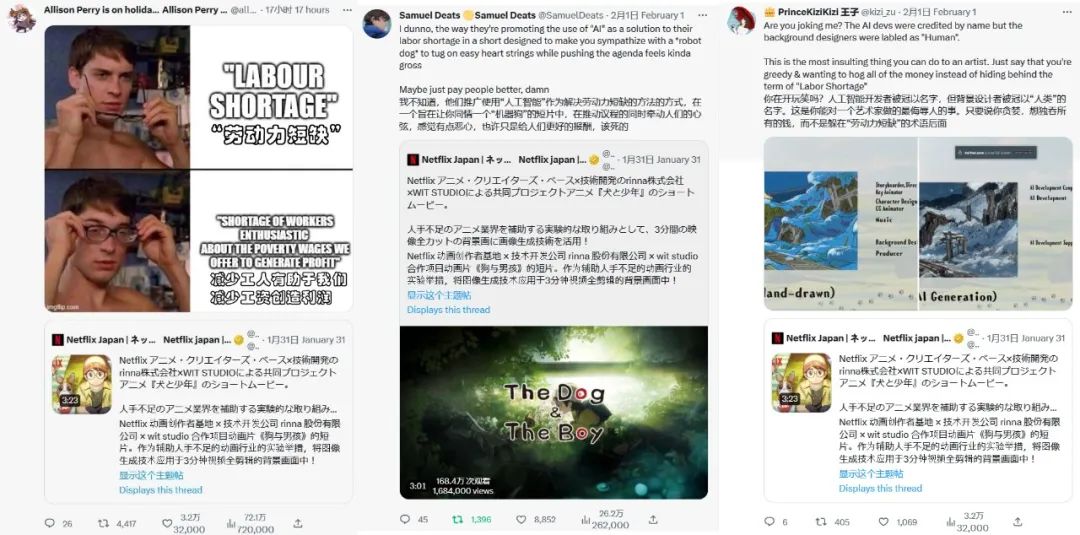This screenshot has height=535, width=1080.
Task: View analytics of Samuel Deats' tweet
Action: point(586,519)
